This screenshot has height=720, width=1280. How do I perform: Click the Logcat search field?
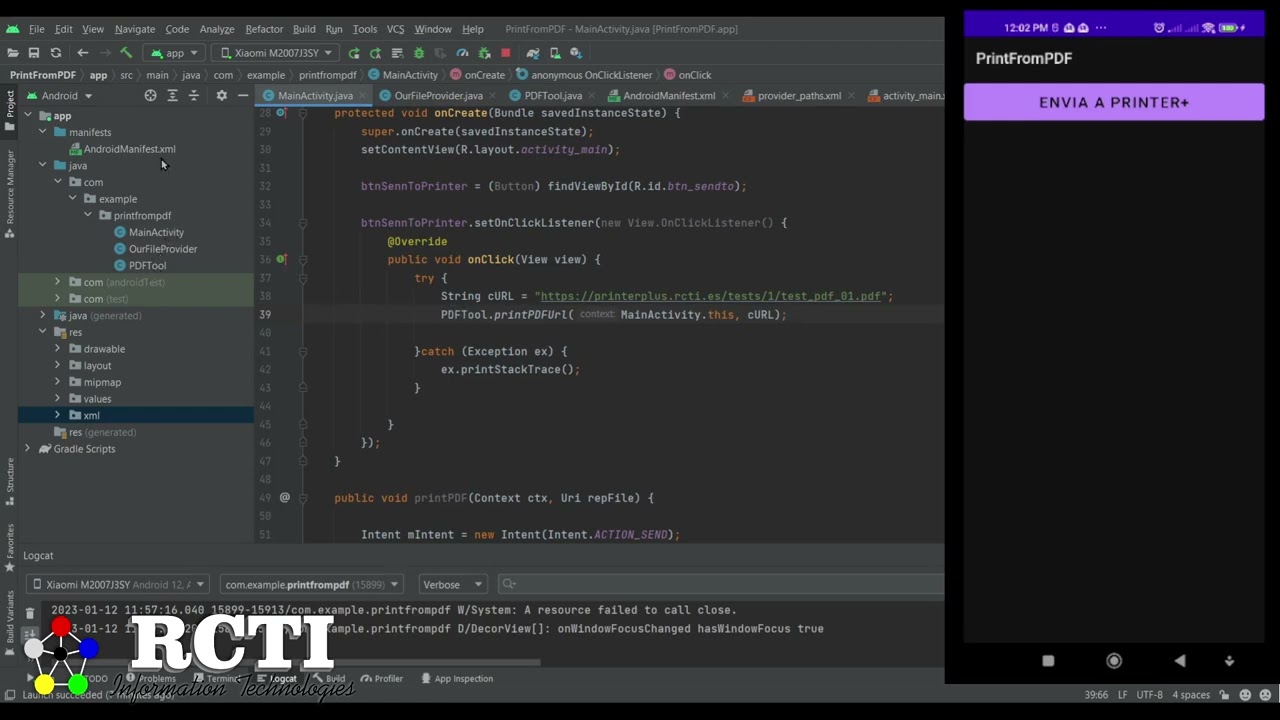720,585
